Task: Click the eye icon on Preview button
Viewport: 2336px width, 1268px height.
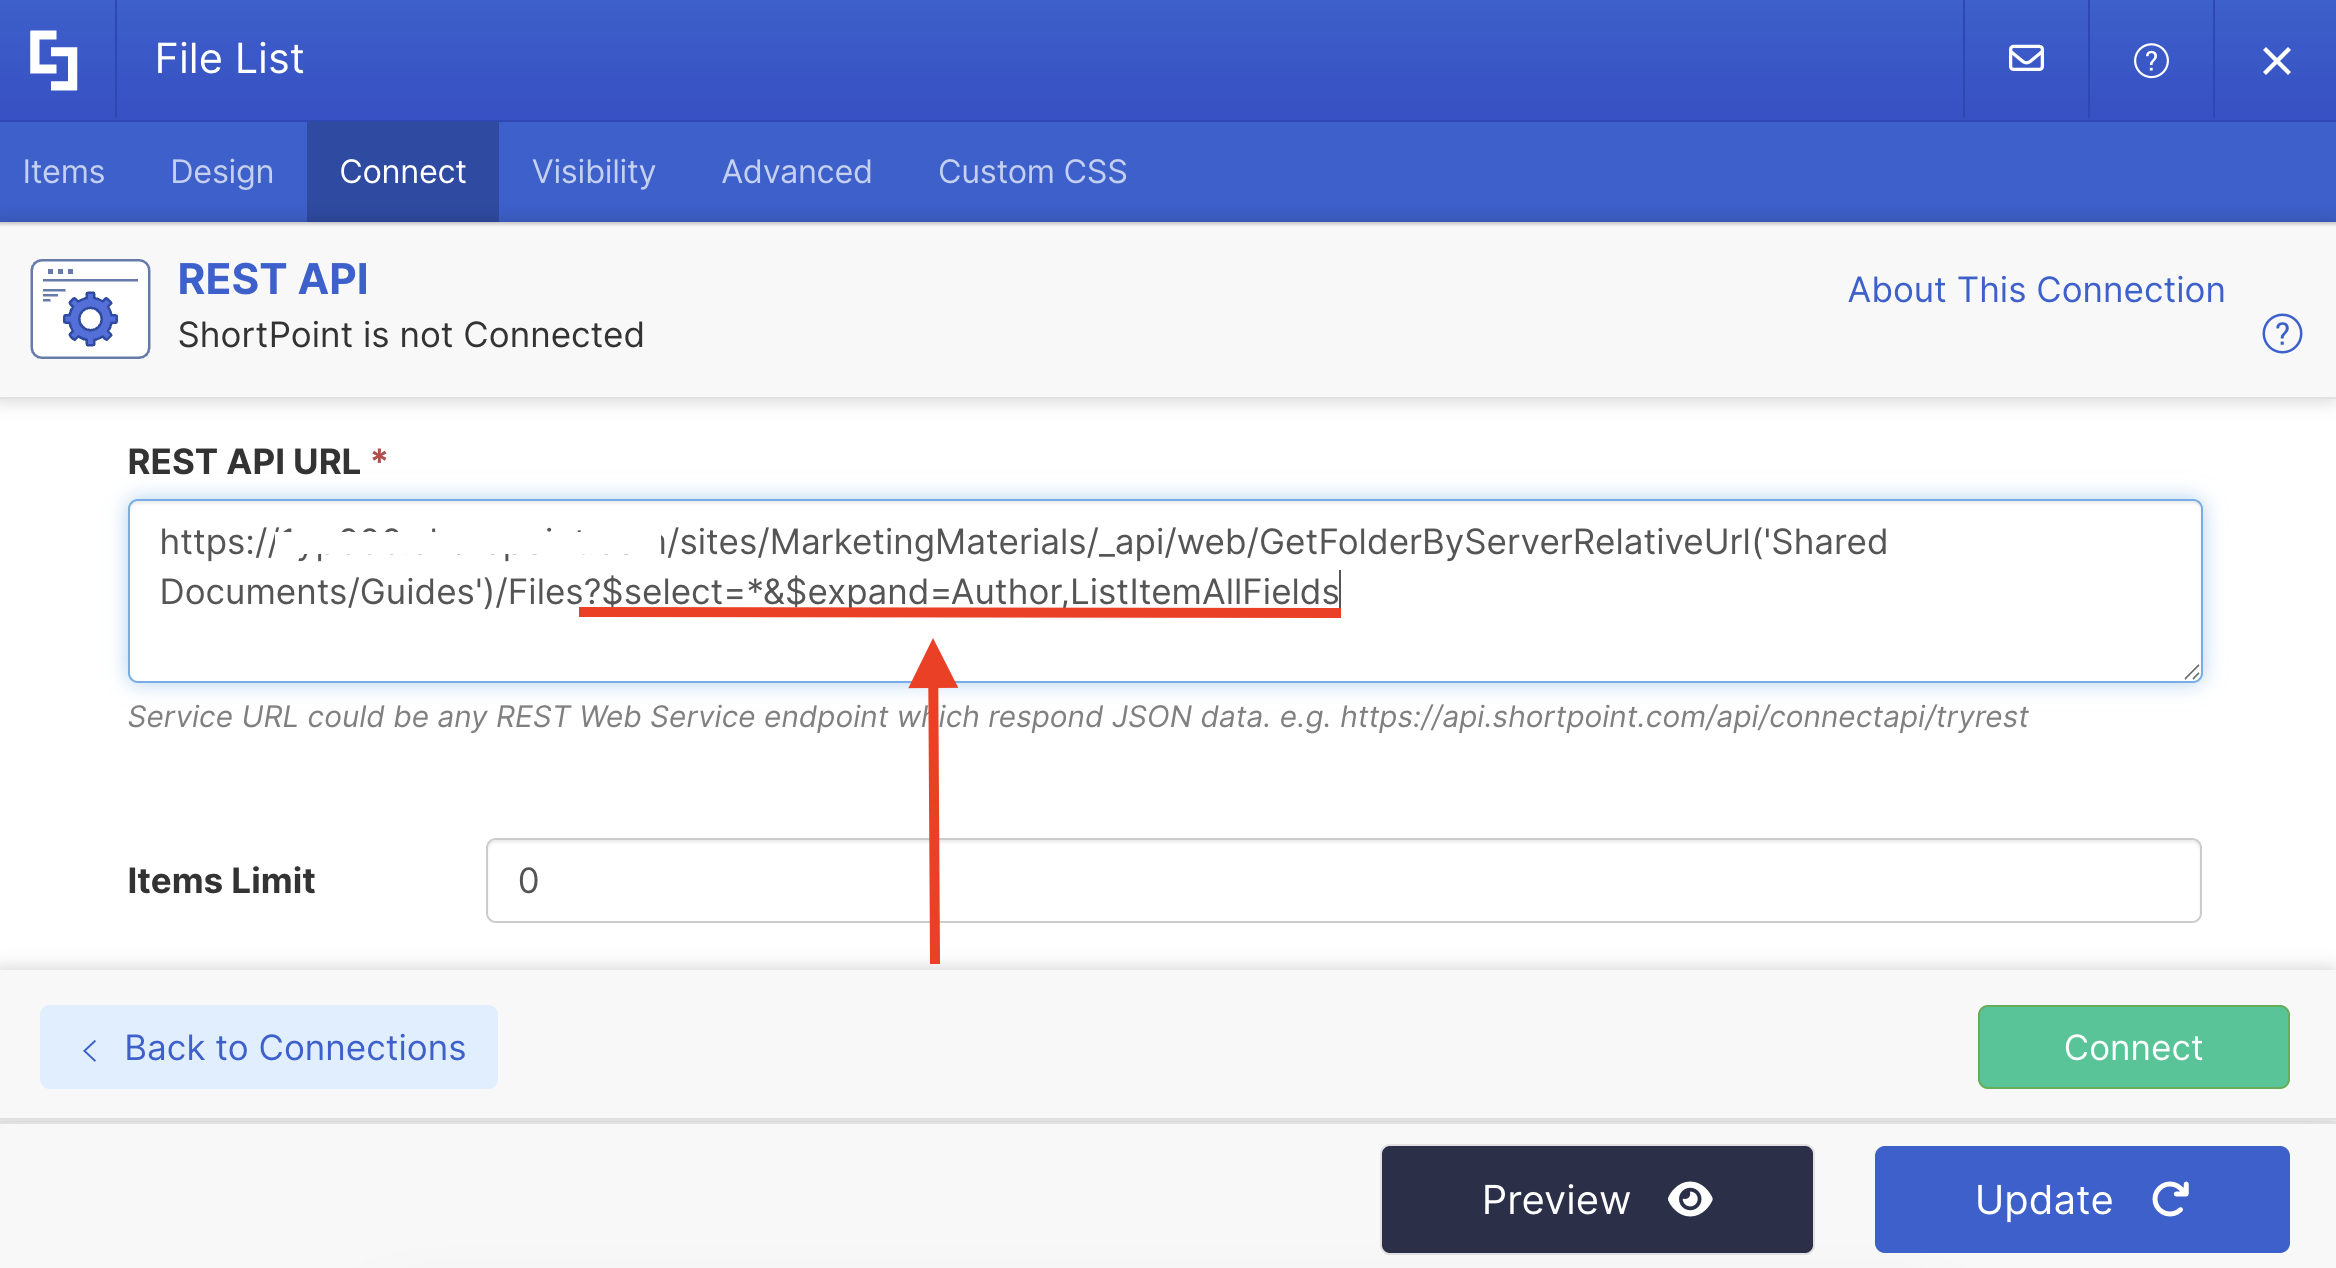Action: 1690,1199
